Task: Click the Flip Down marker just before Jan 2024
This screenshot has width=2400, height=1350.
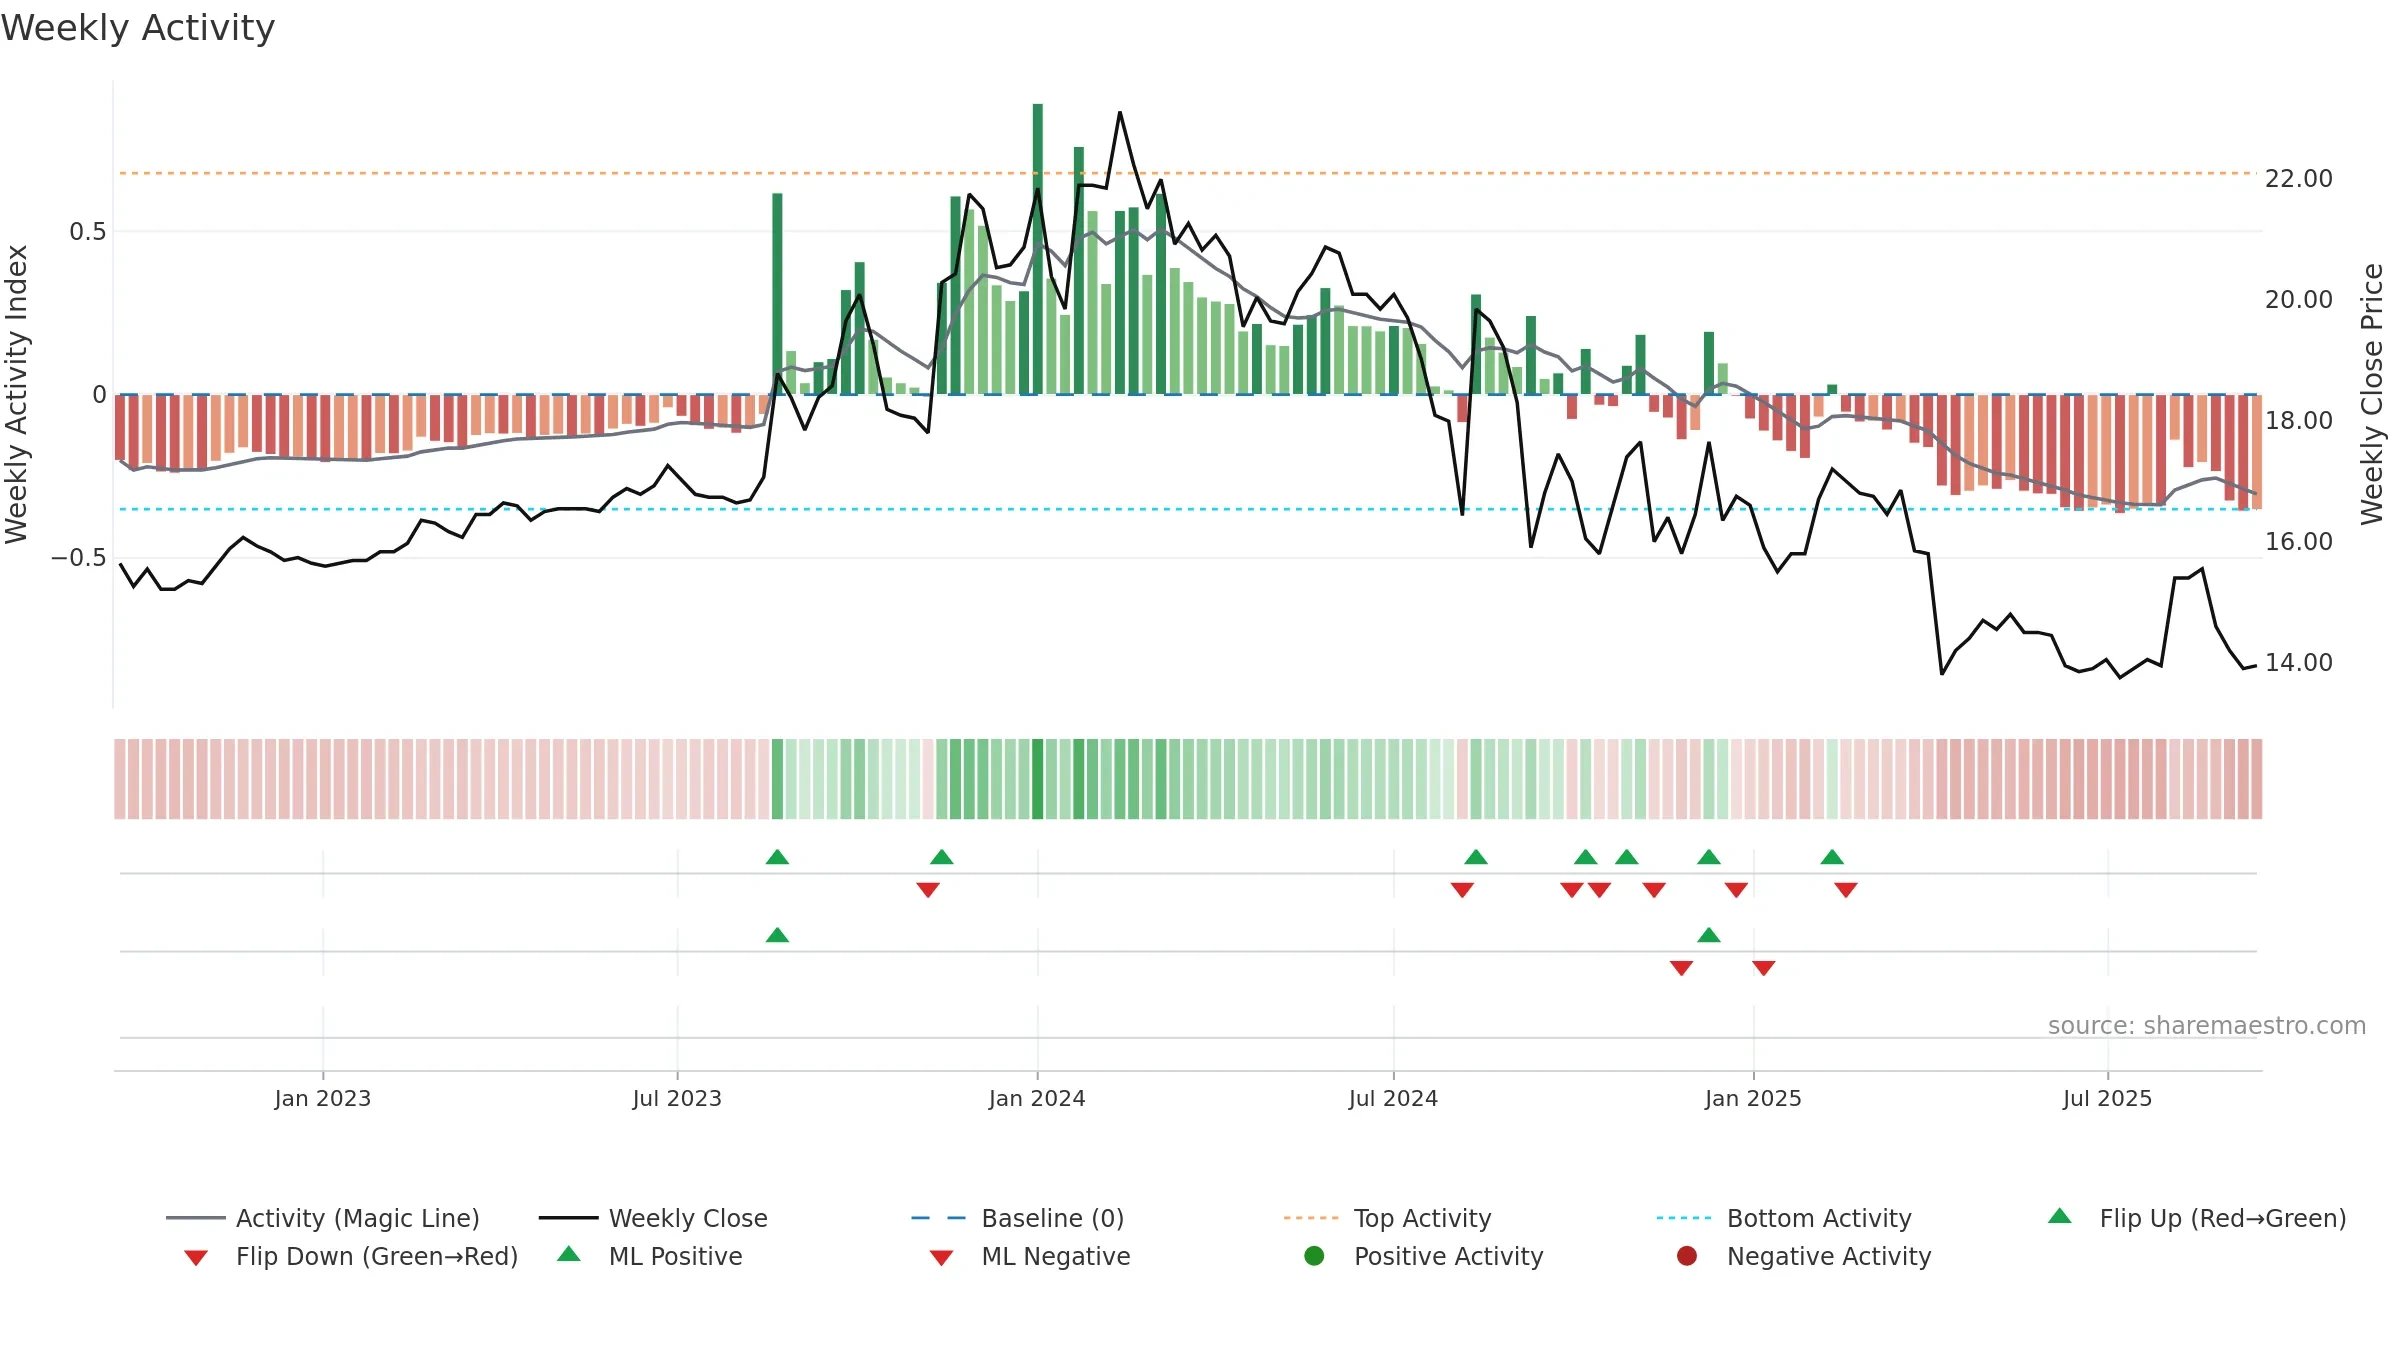Action: pyautogui.click(x=928, y=889)
